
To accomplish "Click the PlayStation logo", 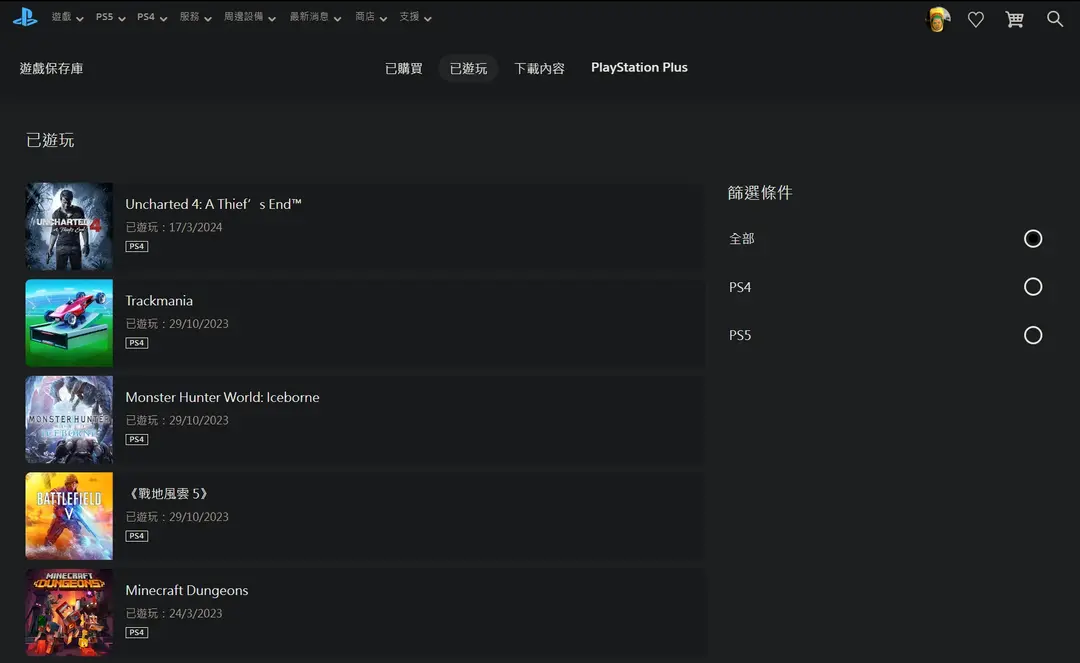I will [24, 16].
